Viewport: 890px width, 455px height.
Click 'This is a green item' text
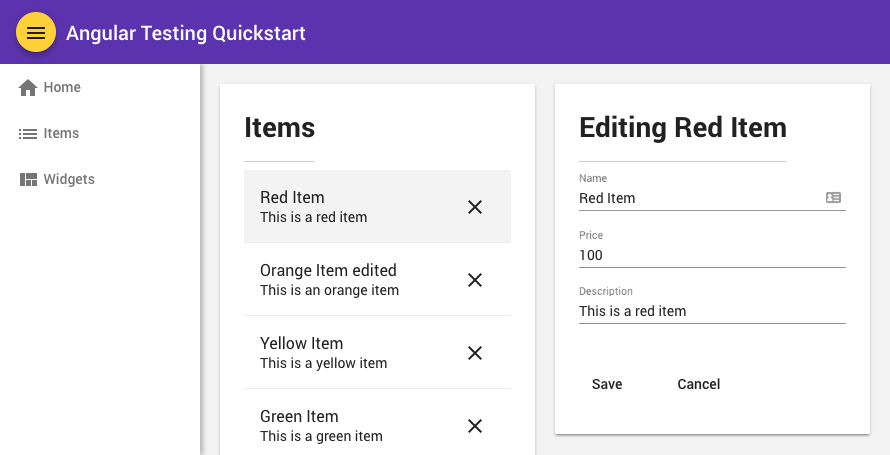click(321, 436)
